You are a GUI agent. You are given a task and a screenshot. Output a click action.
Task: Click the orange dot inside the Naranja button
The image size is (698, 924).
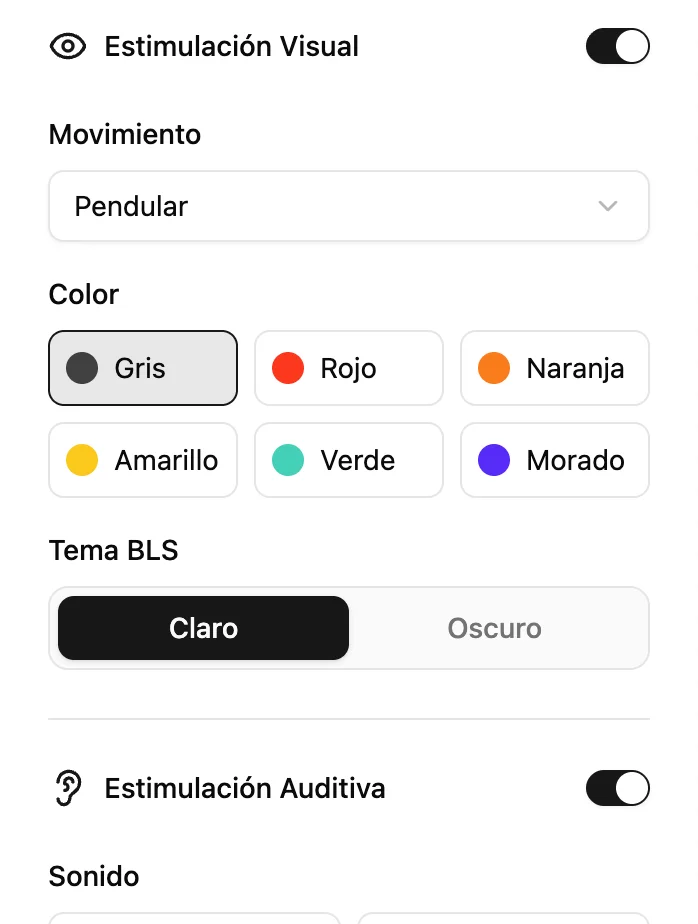tap(493, 368)
